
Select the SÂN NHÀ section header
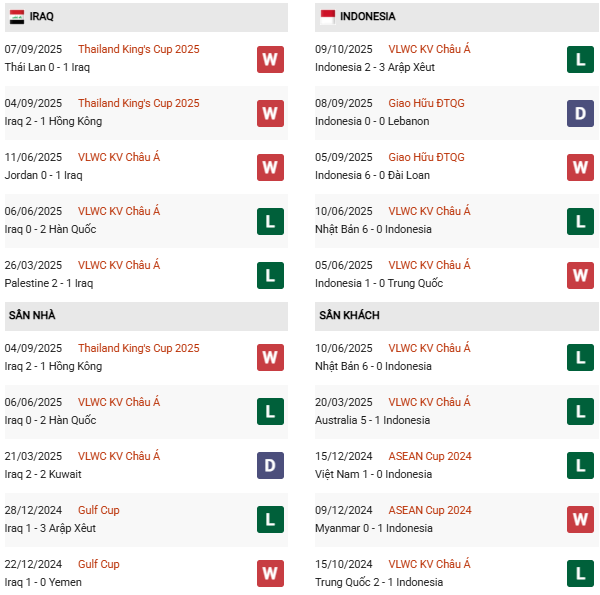pyautogui.click(x=32, y=315)
